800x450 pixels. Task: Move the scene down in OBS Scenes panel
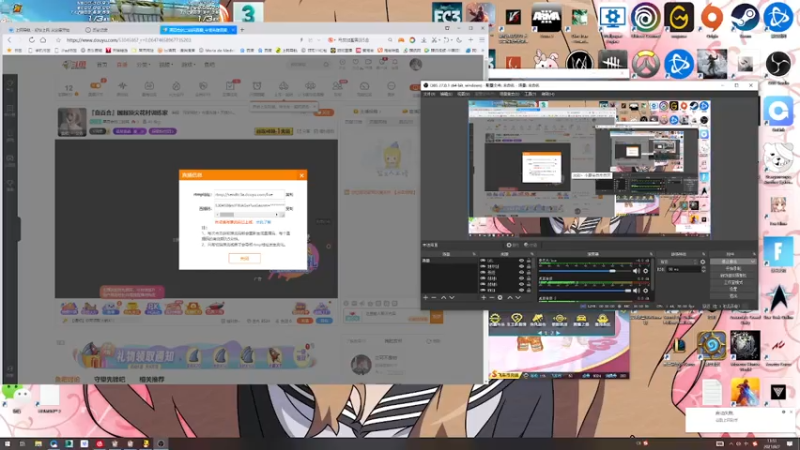452,297
